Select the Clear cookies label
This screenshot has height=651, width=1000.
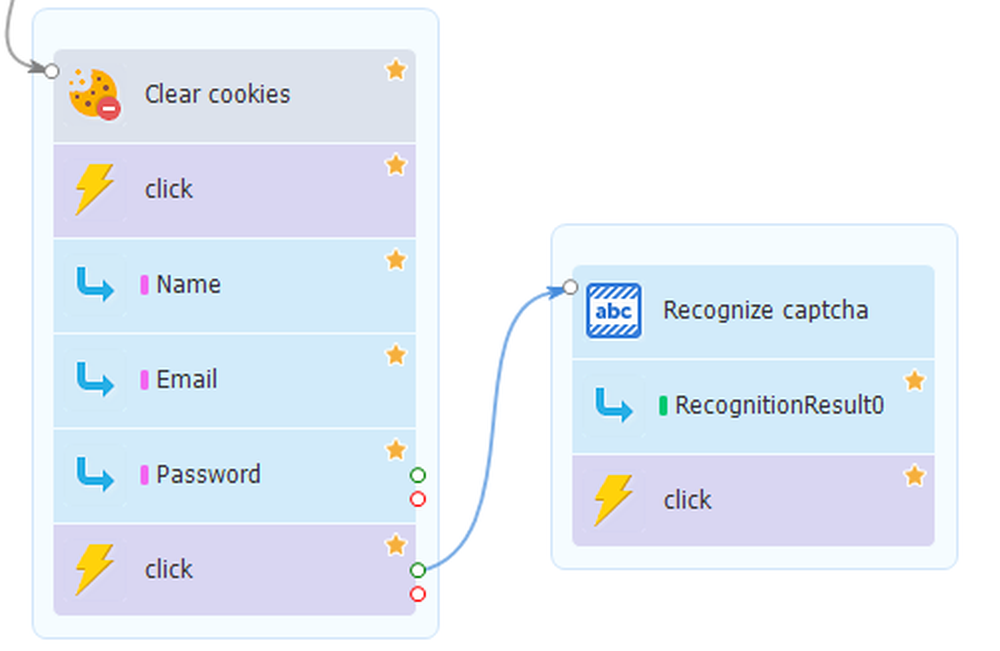click(x=217, y=94)
